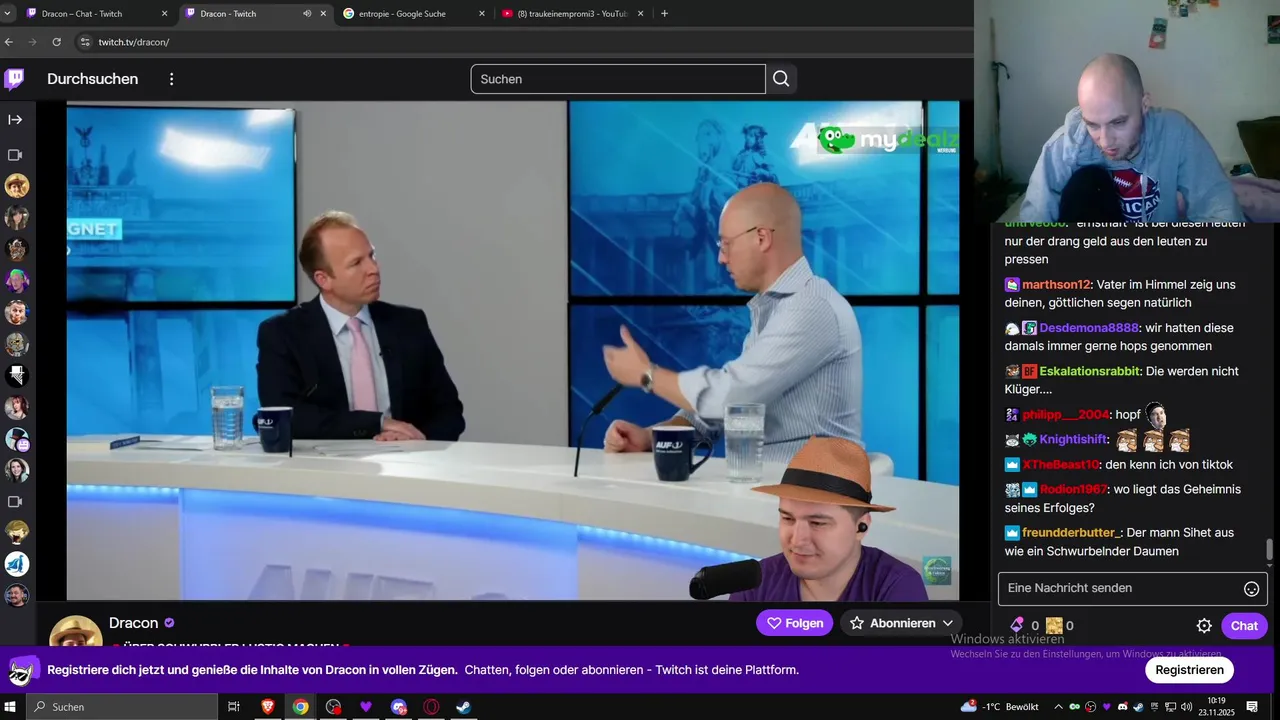The image size is (1280, 720).
Task: Open user Desdemona8888 in chat
Action: pyautogui.click(x=1089, y=328)
